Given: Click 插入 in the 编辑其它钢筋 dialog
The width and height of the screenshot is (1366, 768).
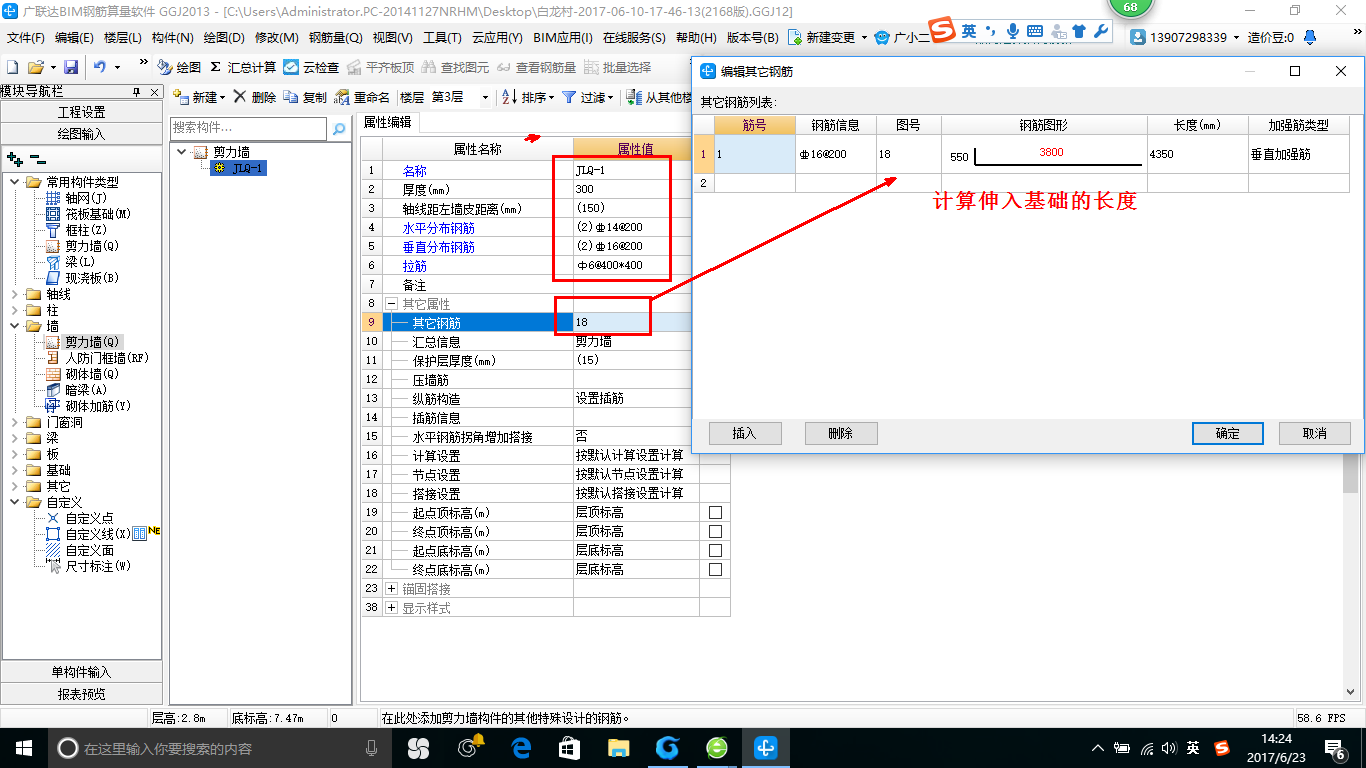Looking at the screenshot, I should pyautogui.click(x=745, y=433).
